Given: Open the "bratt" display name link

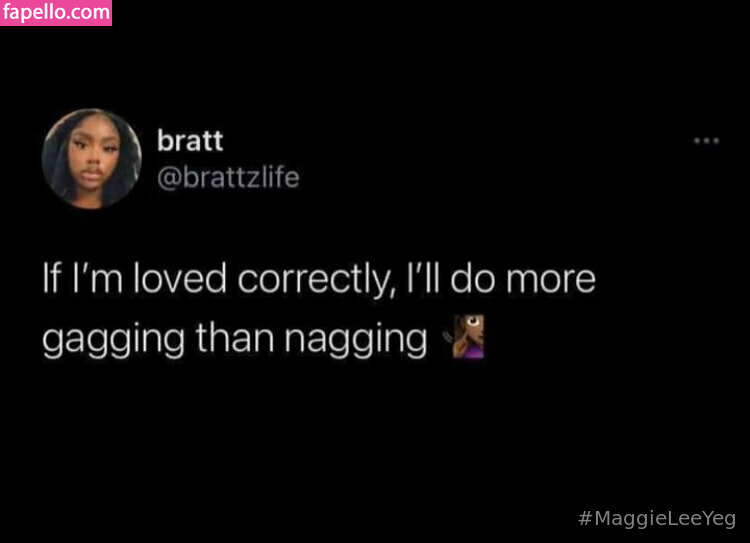Looking at the screenshot, I should (190, 141).
